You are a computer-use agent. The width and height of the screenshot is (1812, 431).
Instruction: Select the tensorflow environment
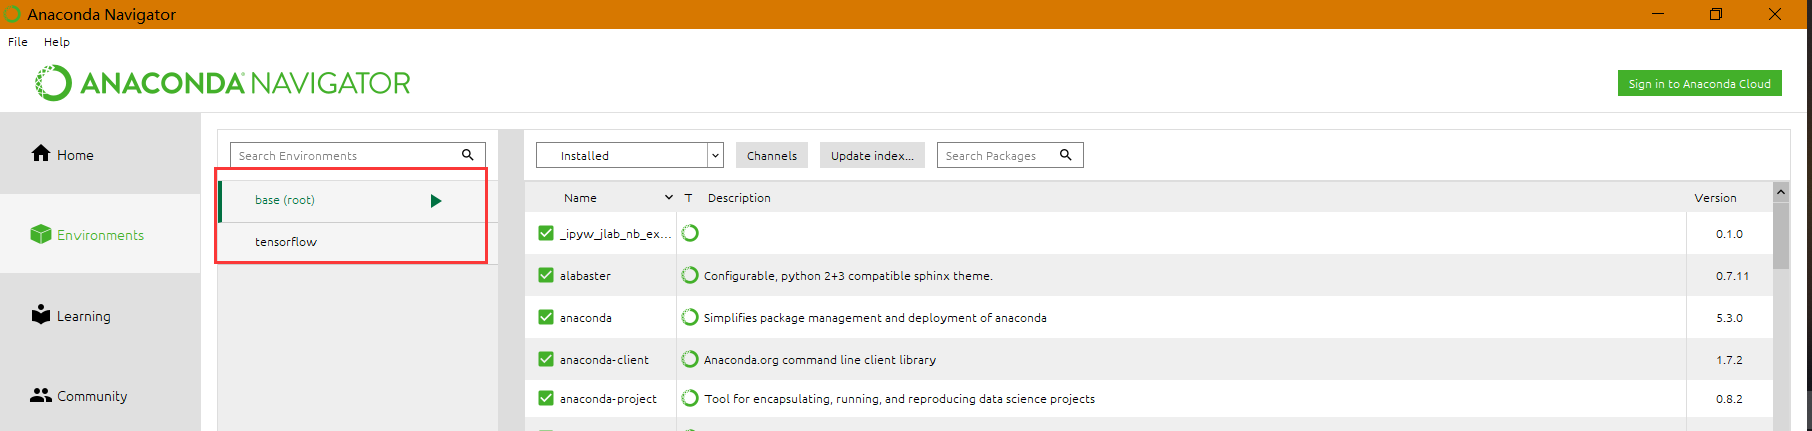(286, 242)
